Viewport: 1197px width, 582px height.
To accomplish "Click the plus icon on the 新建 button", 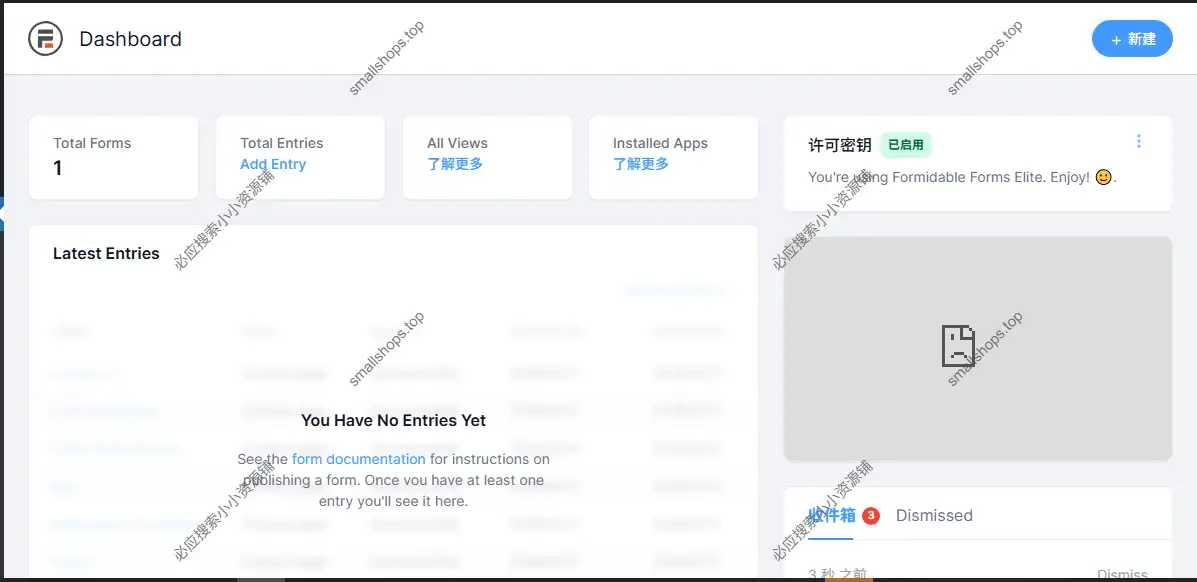I will point(1116,39).
